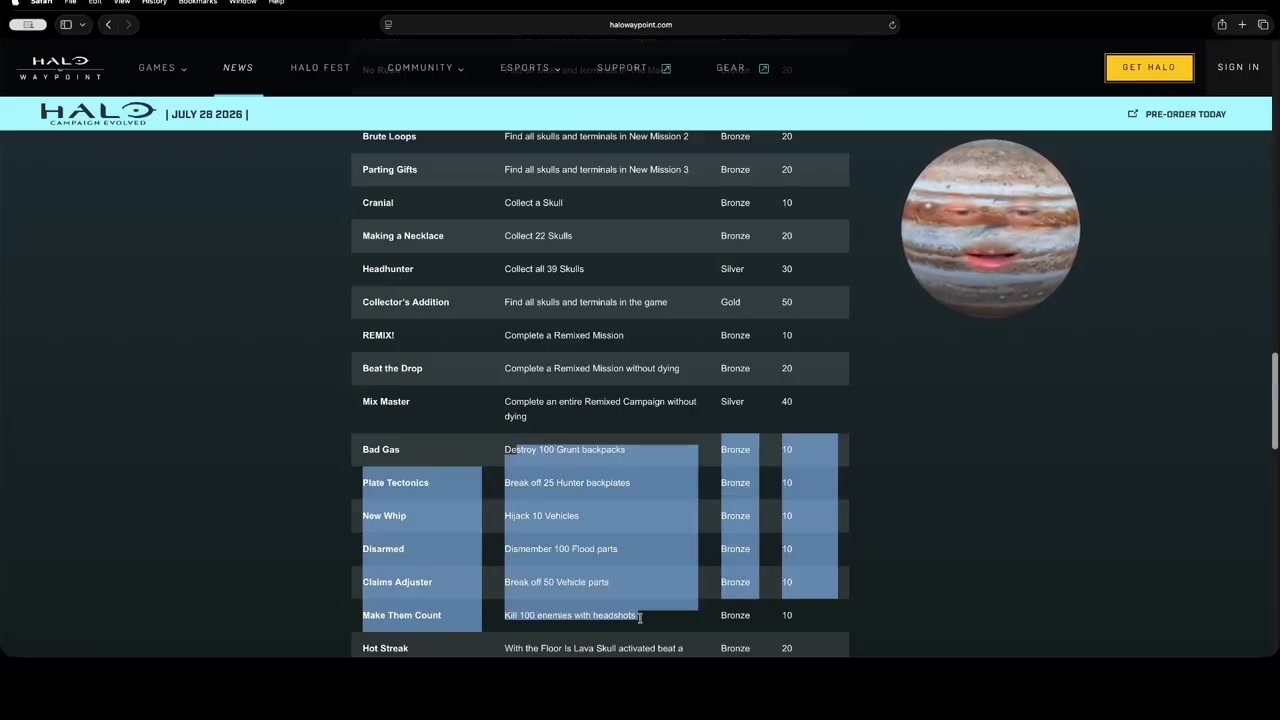Click 'Break off 50 Vehicle parts' description

point(557,582)
